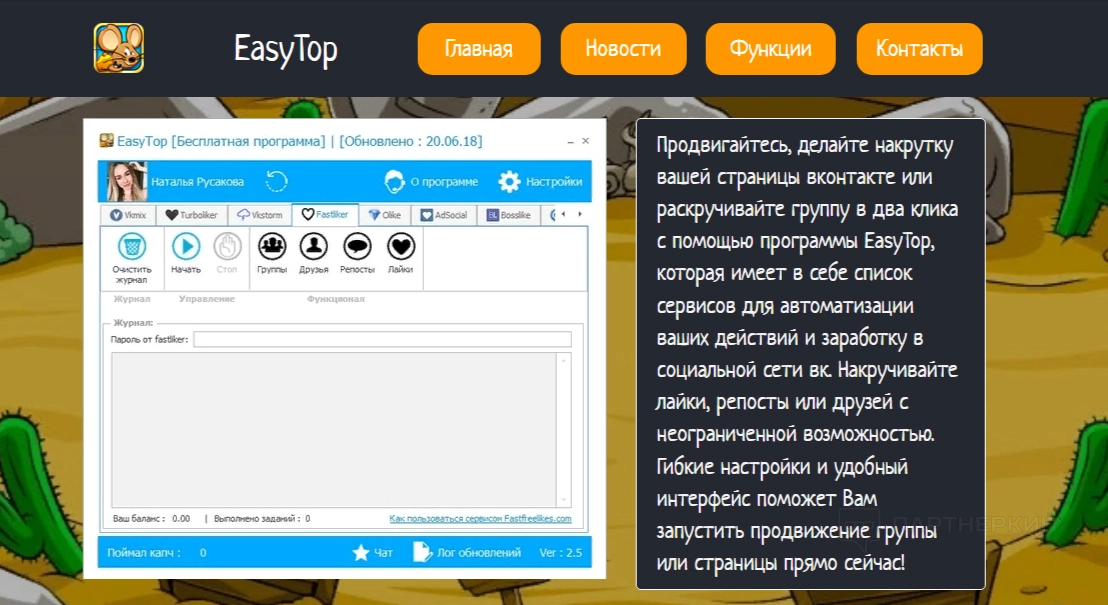Image resolution: width=1108 pixels, height=605 pixels.
Task: Open О программе support icon
Action: click(x=394, y=182)
